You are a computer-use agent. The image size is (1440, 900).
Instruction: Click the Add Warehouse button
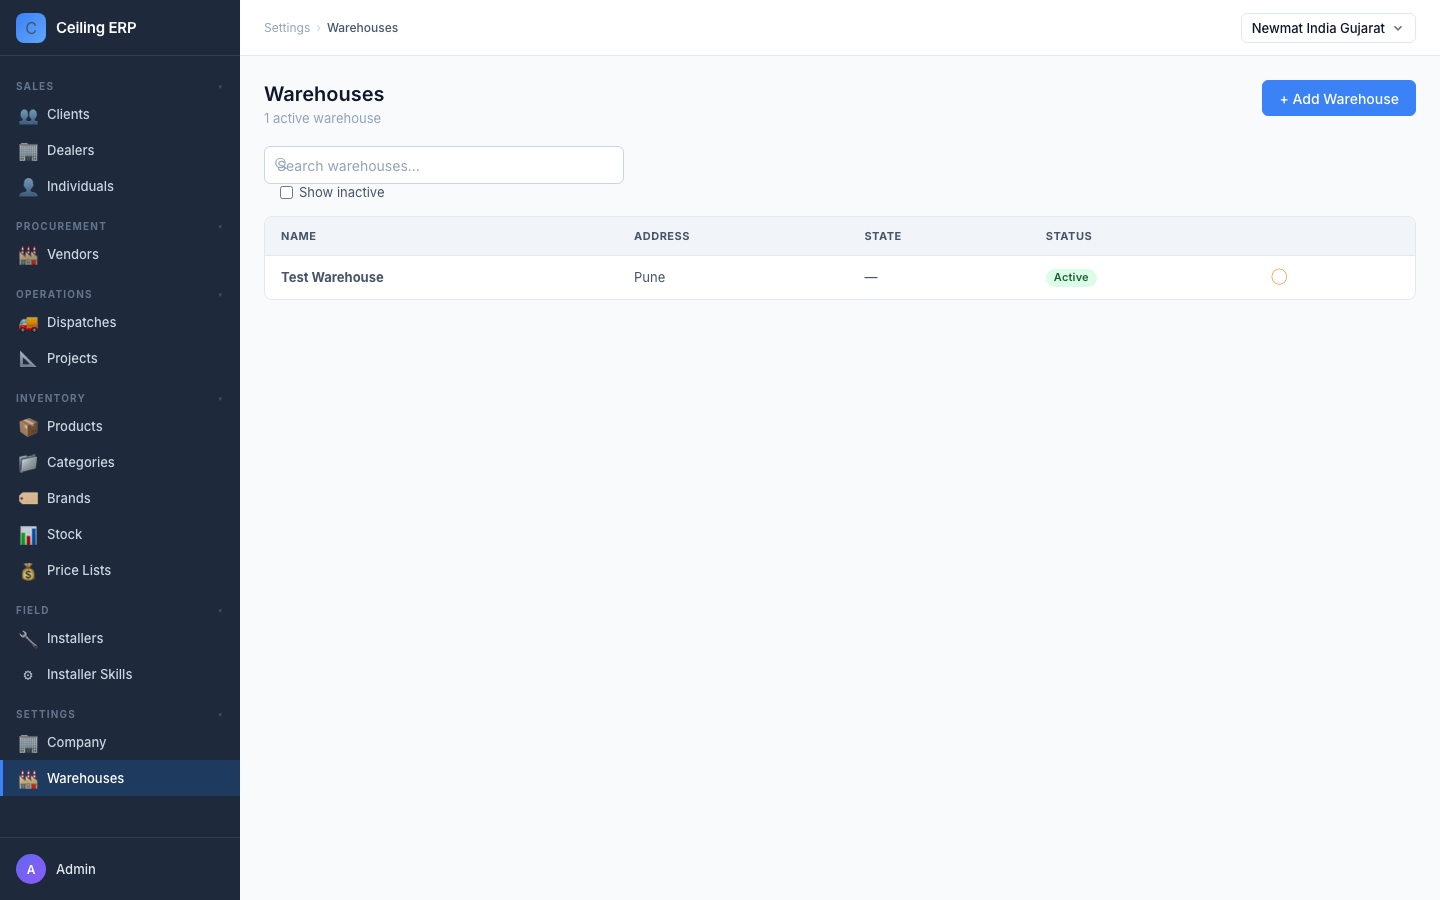point(1338,98)
